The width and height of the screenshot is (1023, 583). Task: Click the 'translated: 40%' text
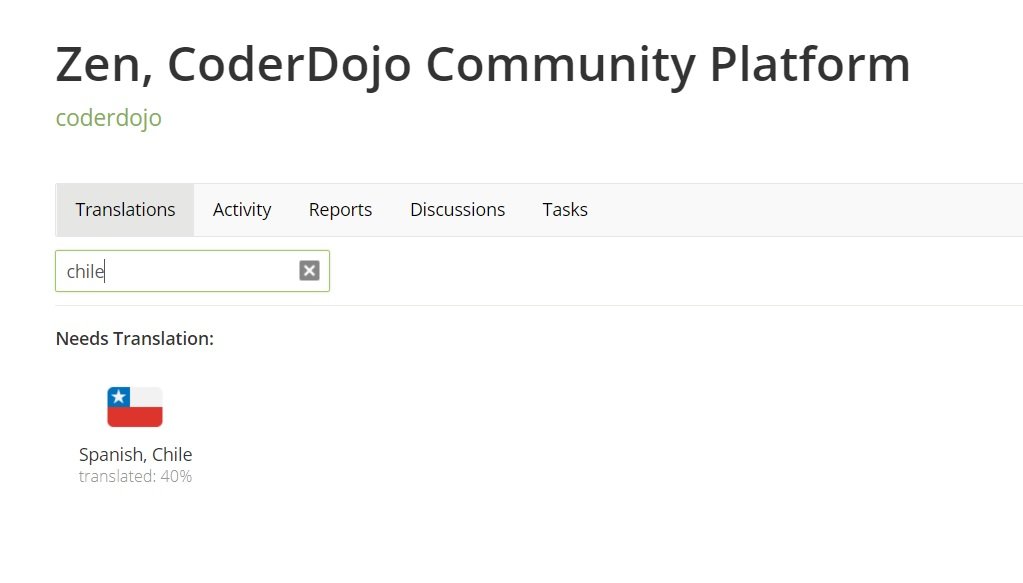pos(136,477)
